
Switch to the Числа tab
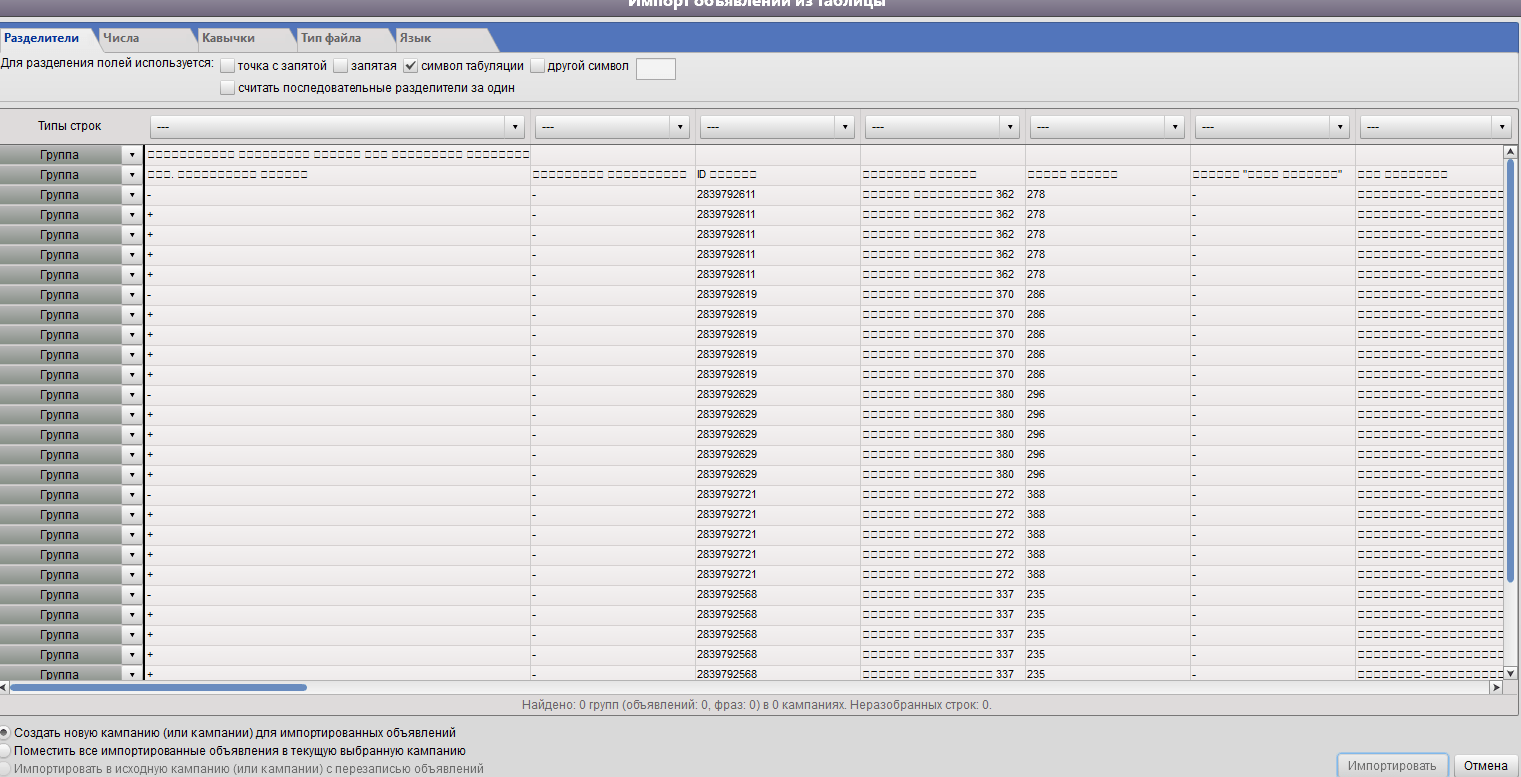click(x=121, y=38)
